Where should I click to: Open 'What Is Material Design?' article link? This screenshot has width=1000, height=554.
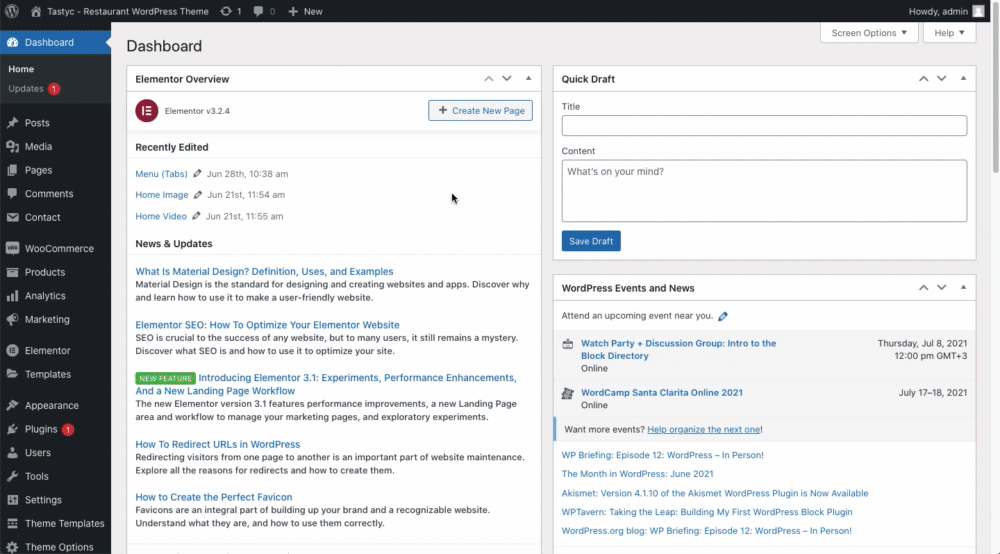[x=264, y=271]
